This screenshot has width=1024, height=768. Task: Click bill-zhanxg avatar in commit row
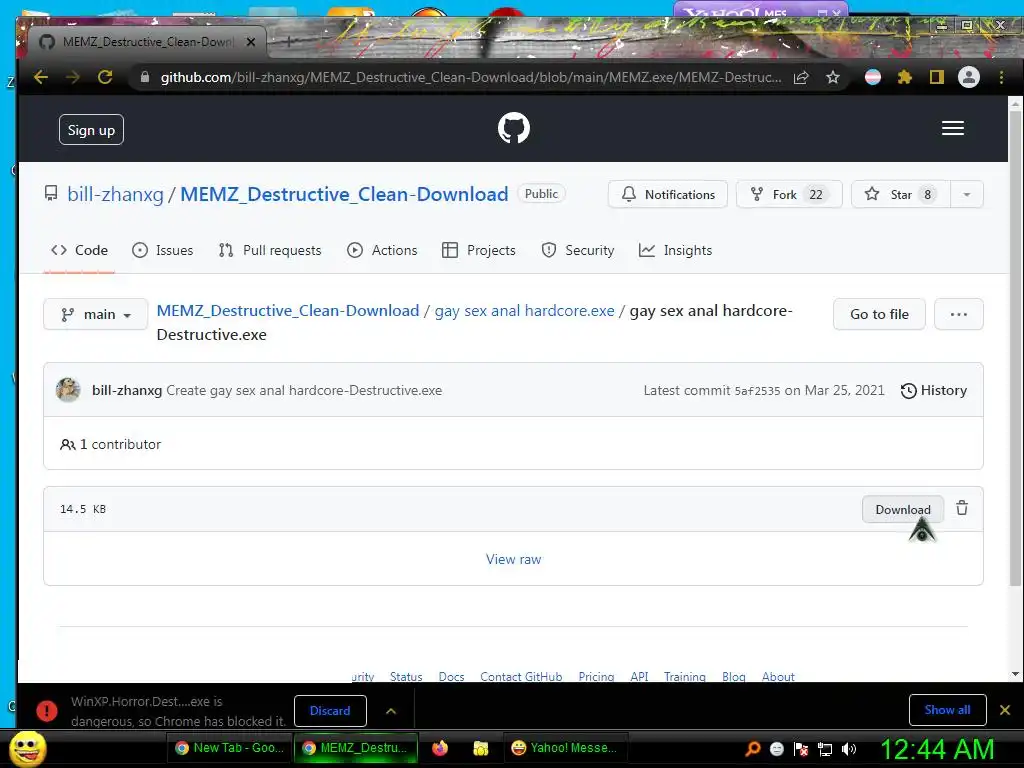(68, 390)
